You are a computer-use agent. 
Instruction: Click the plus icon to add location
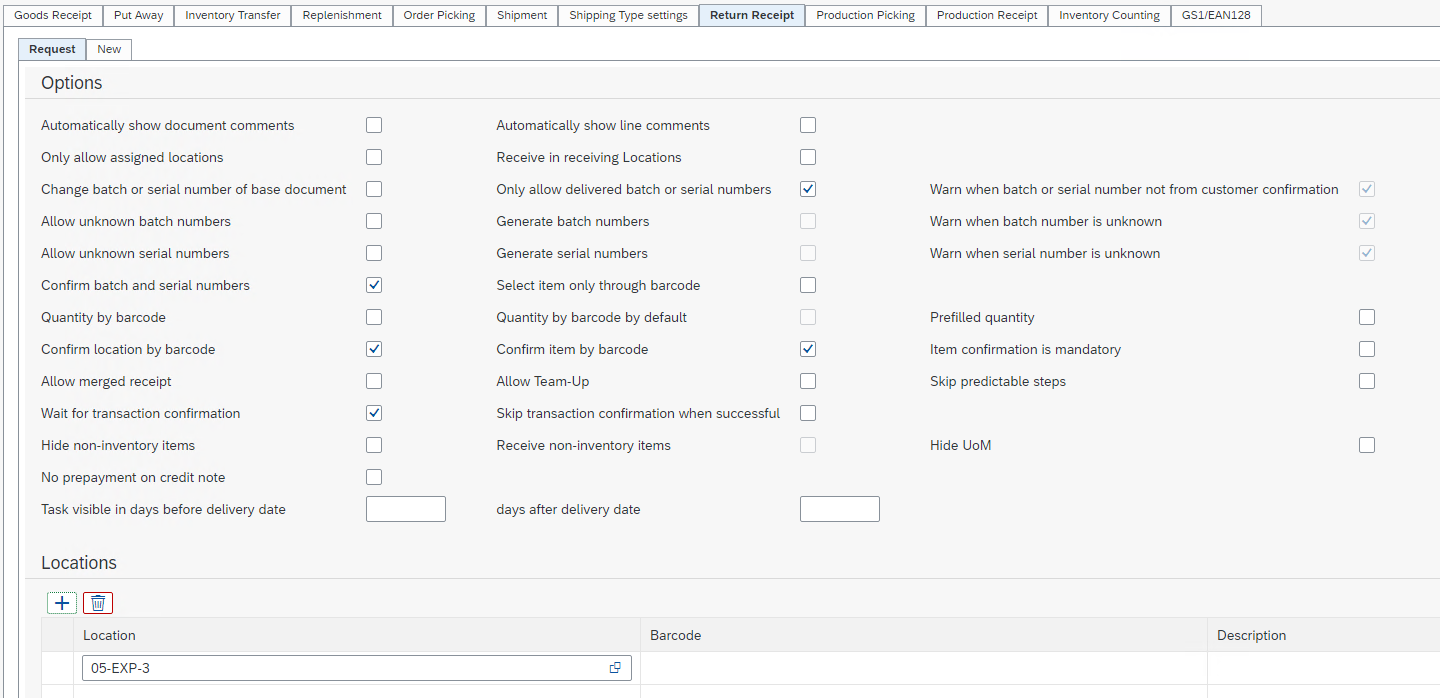tap(62, 603)
